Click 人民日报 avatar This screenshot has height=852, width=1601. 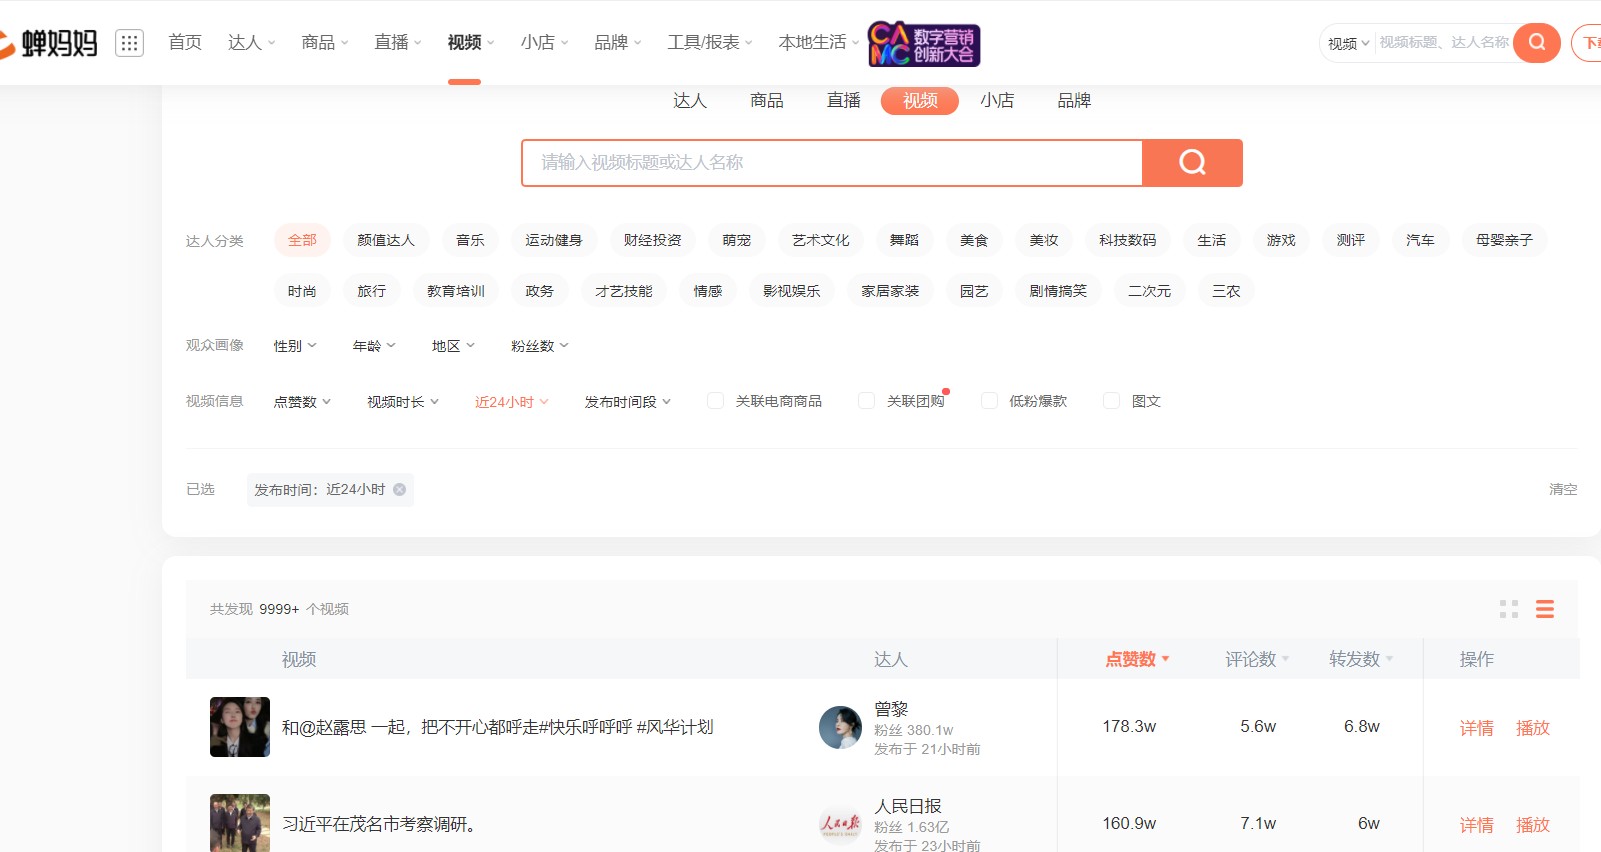click(840, 824)
